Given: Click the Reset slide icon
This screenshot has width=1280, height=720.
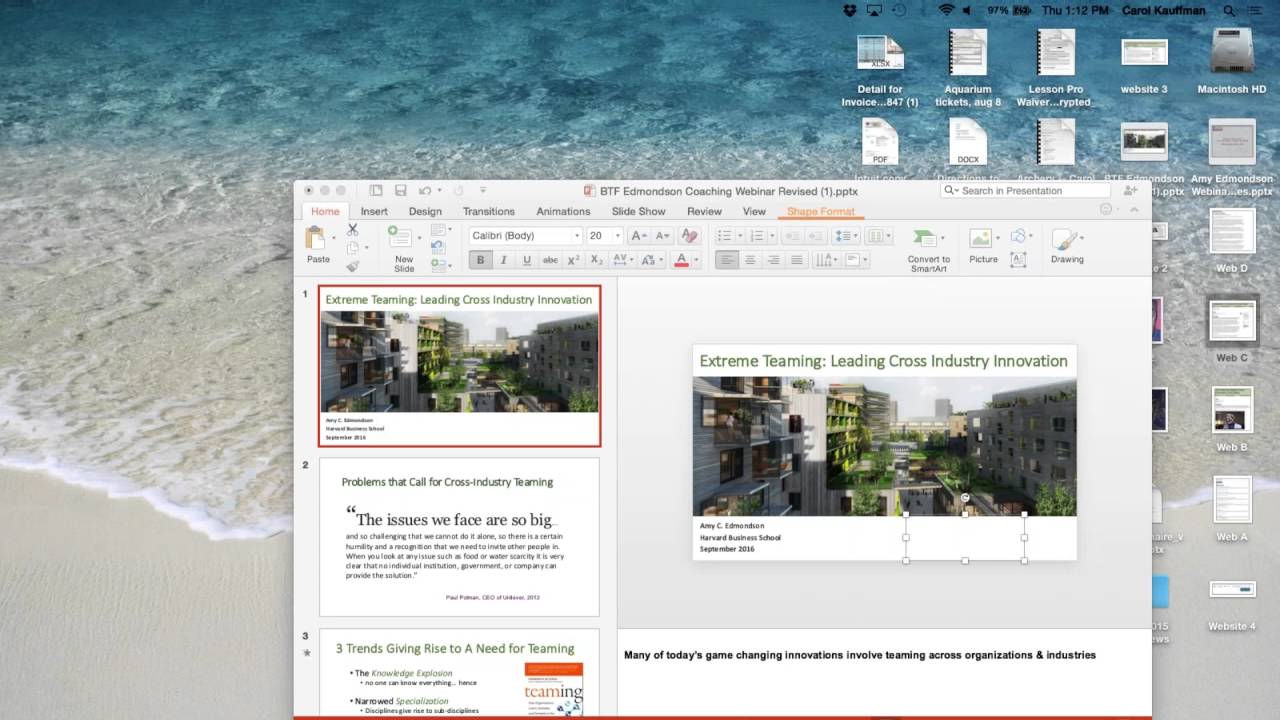Looking at the screenshot, I should point(437,247).
